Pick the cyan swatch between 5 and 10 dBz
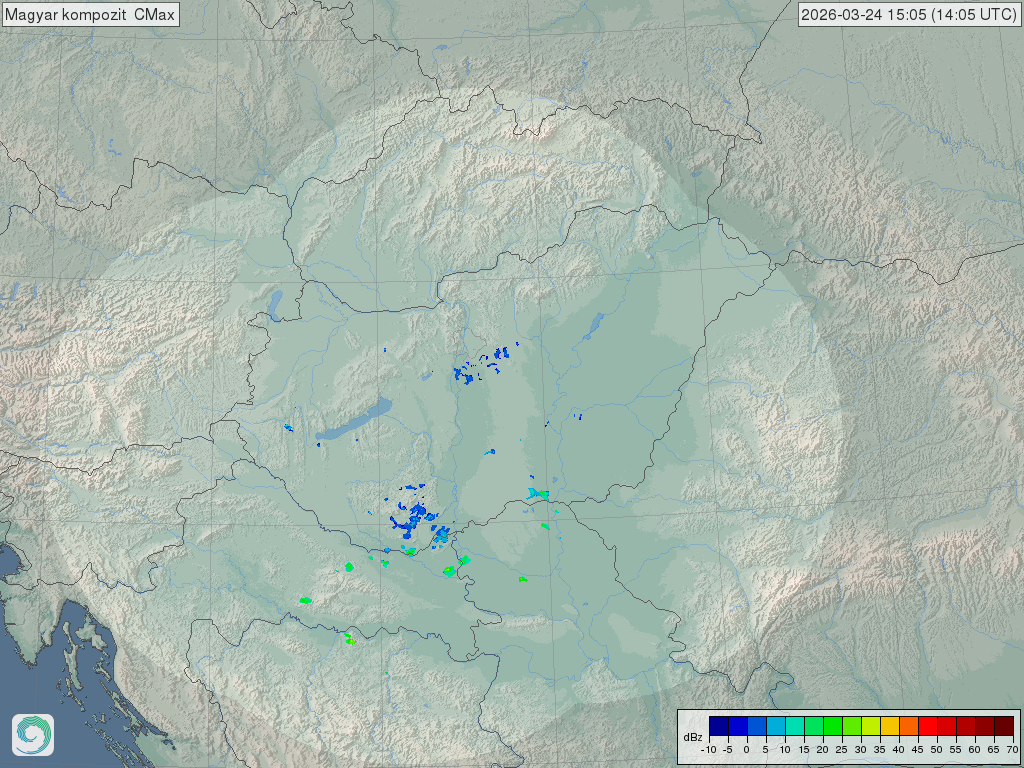The image size is (1024, 768). [775, 727]
